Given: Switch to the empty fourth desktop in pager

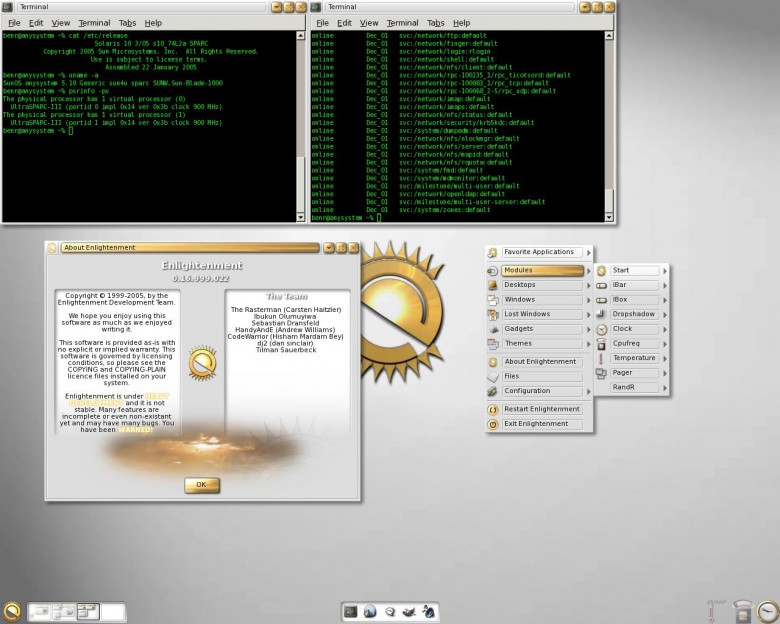Looking at the screenshot, I should coord(113,612).
